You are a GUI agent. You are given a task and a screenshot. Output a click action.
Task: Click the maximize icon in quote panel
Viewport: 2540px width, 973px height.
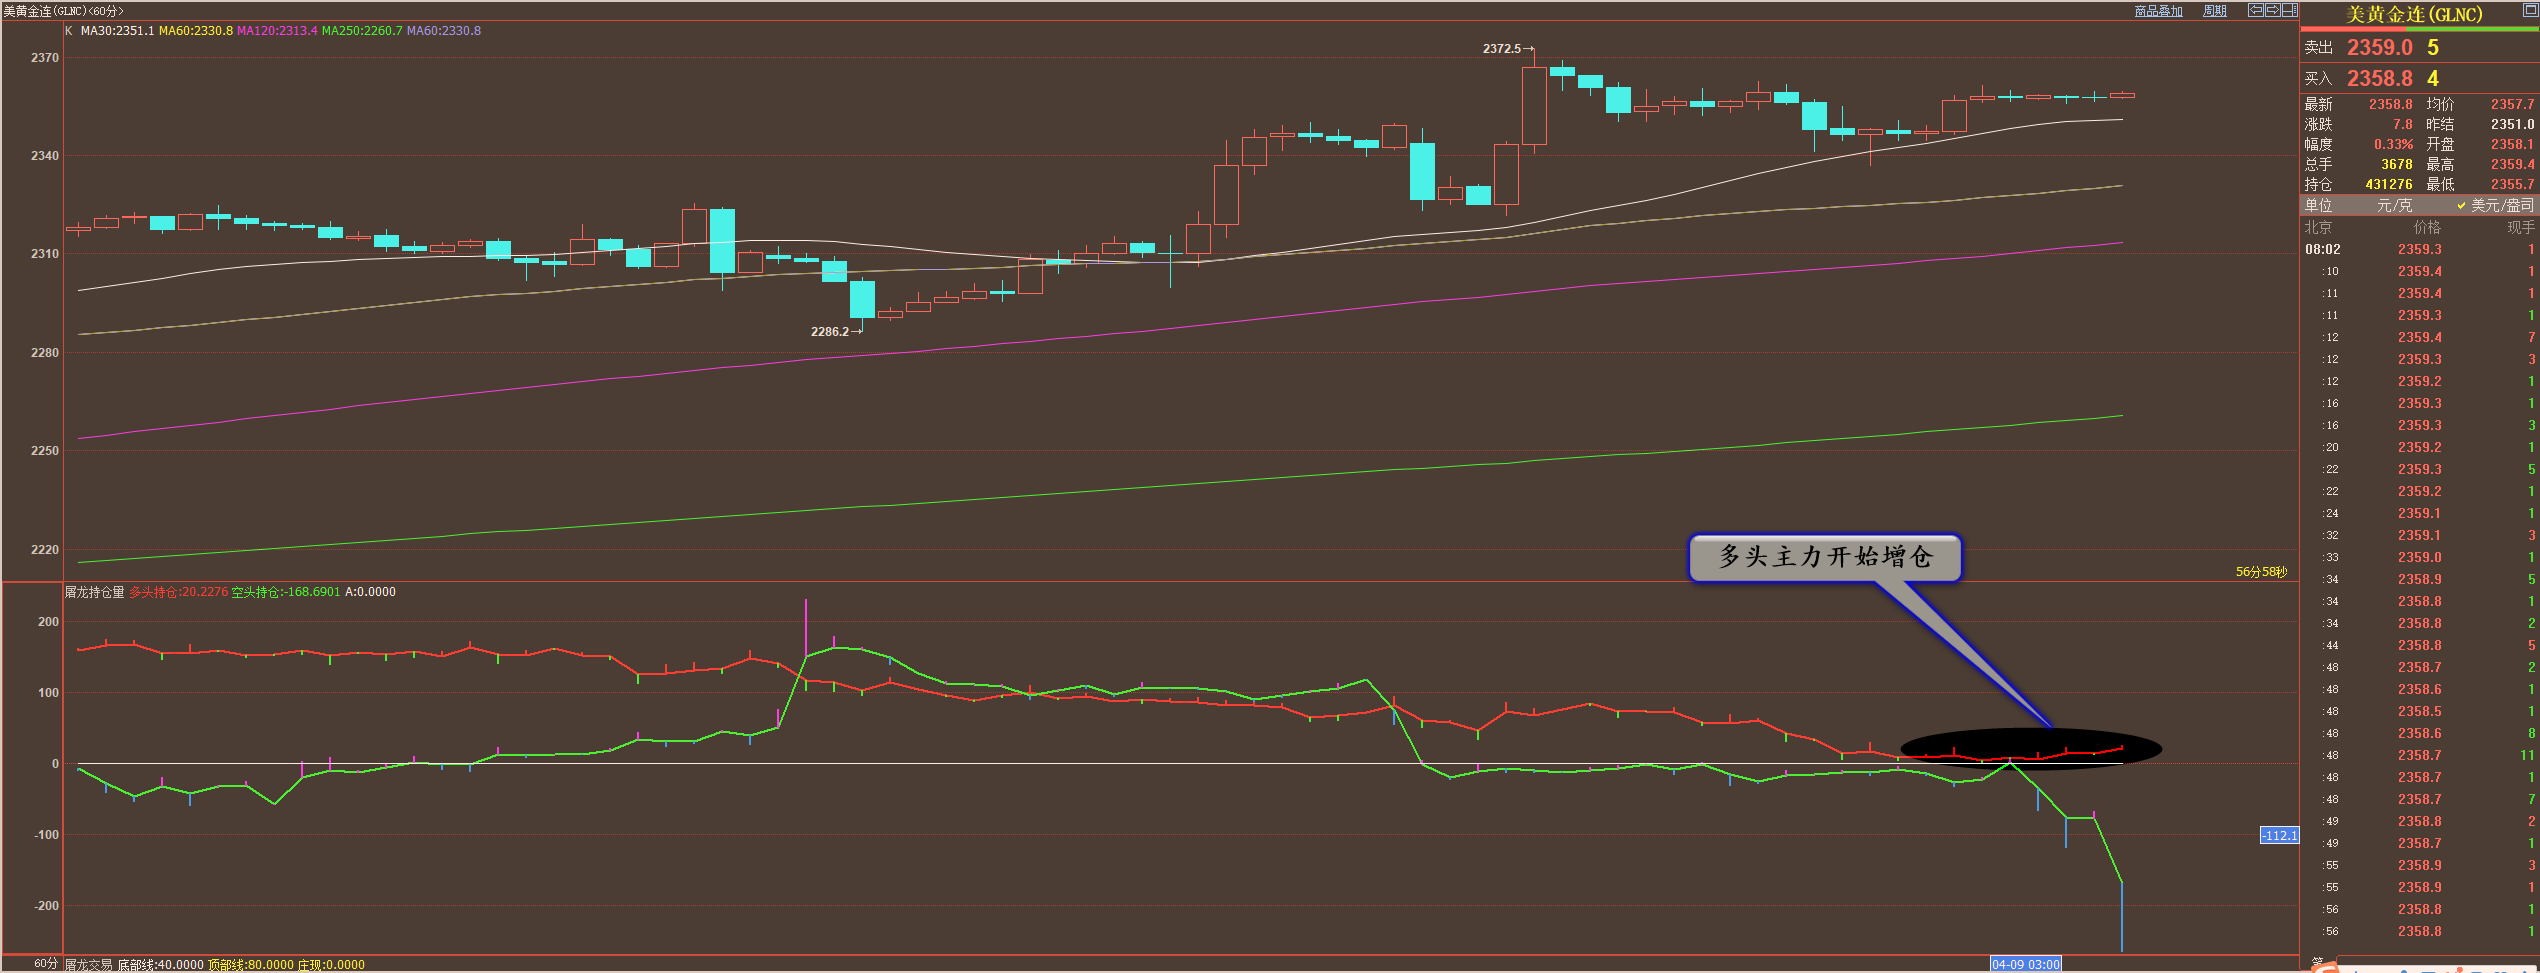coord(2531,9)
